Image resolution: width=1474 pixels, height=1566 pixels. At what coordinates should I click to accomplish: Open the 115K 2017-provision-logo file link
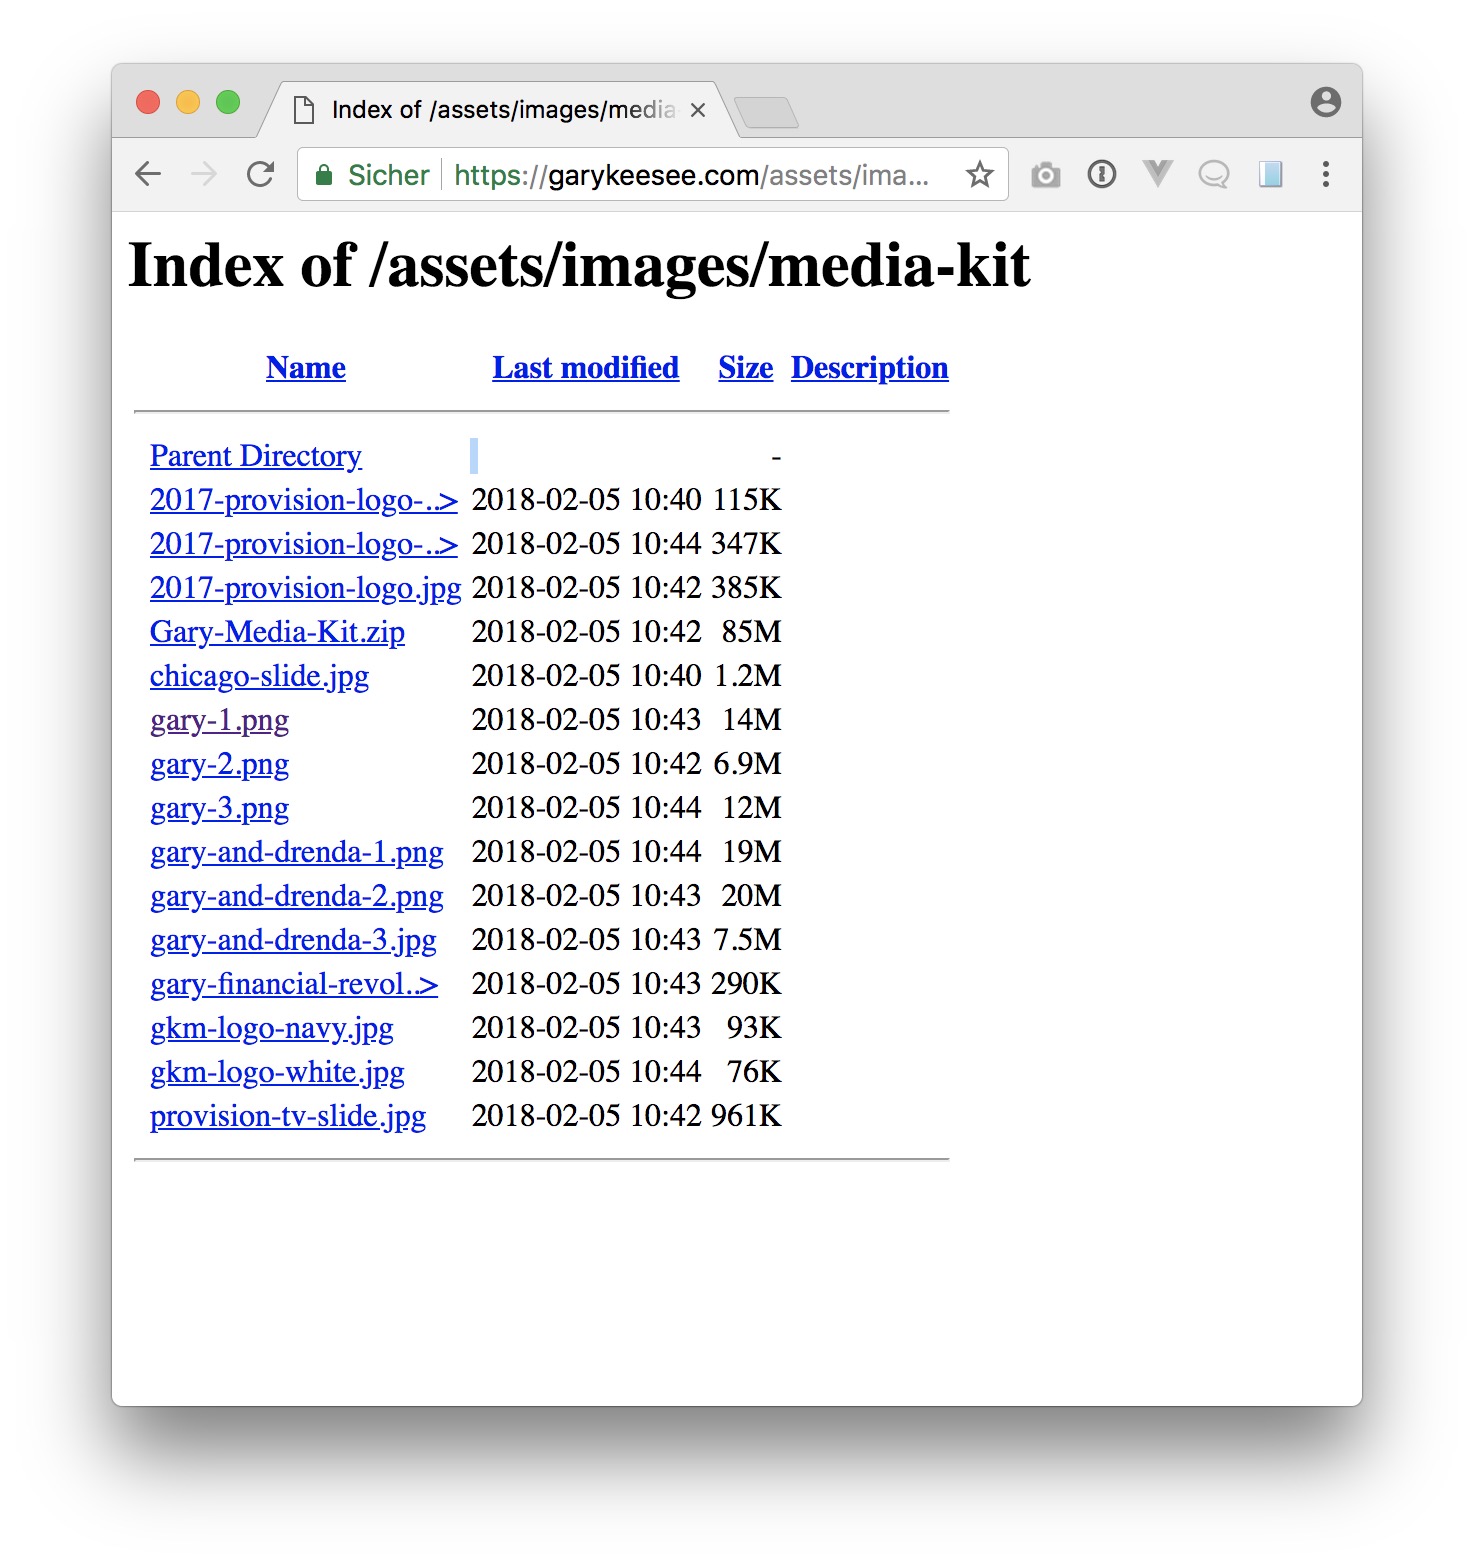click(304, 500)
